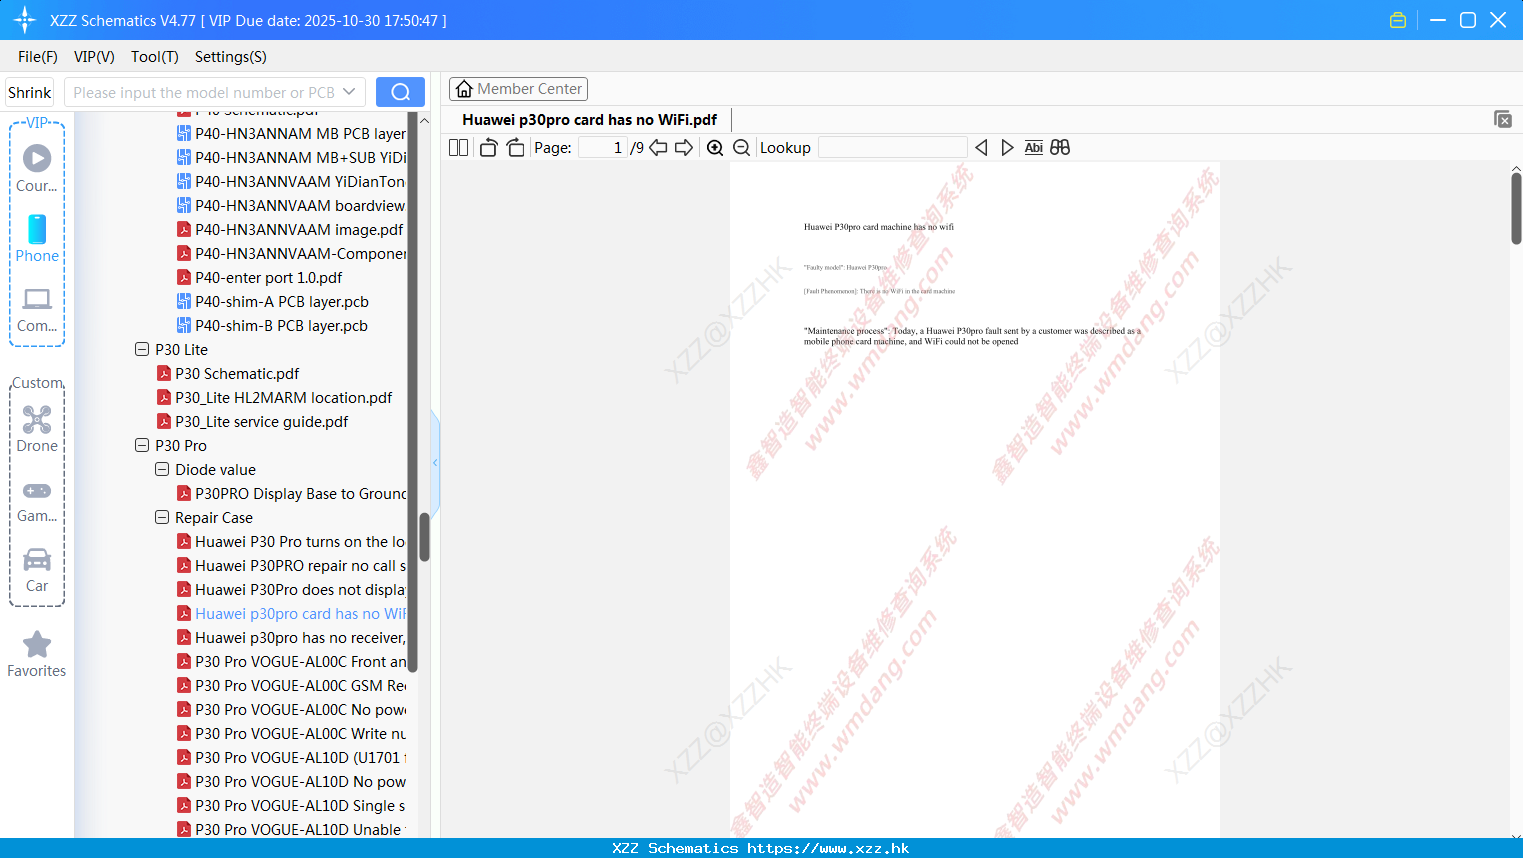The height and width of the screenshot is (858, 1523).
Task: Close the open PDF tab via corner icon
Action: 1503,119
